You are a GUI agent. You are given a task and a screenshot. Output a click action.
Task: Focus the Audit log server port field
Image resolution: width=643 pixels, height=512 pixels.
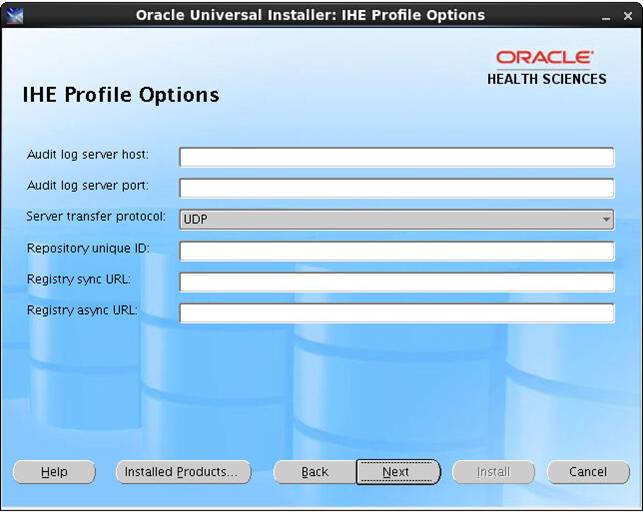(397, 189)
